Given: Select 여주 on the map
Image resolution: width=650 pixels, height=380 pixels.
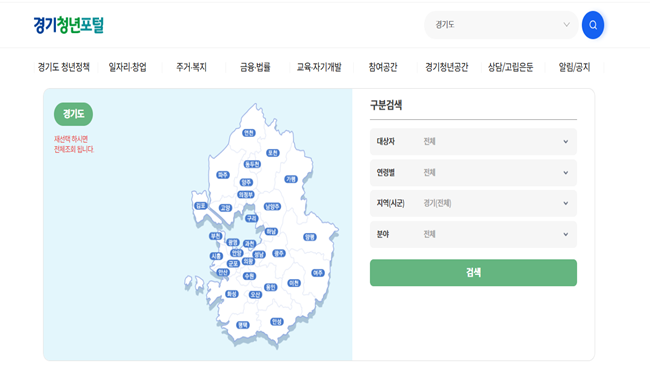Looking at the screenshot, I should point(318,273).
